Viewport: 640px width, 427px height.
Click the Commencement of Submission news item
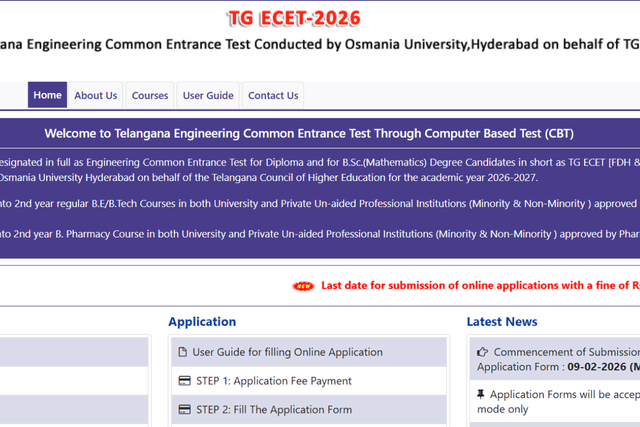point(555,359)
